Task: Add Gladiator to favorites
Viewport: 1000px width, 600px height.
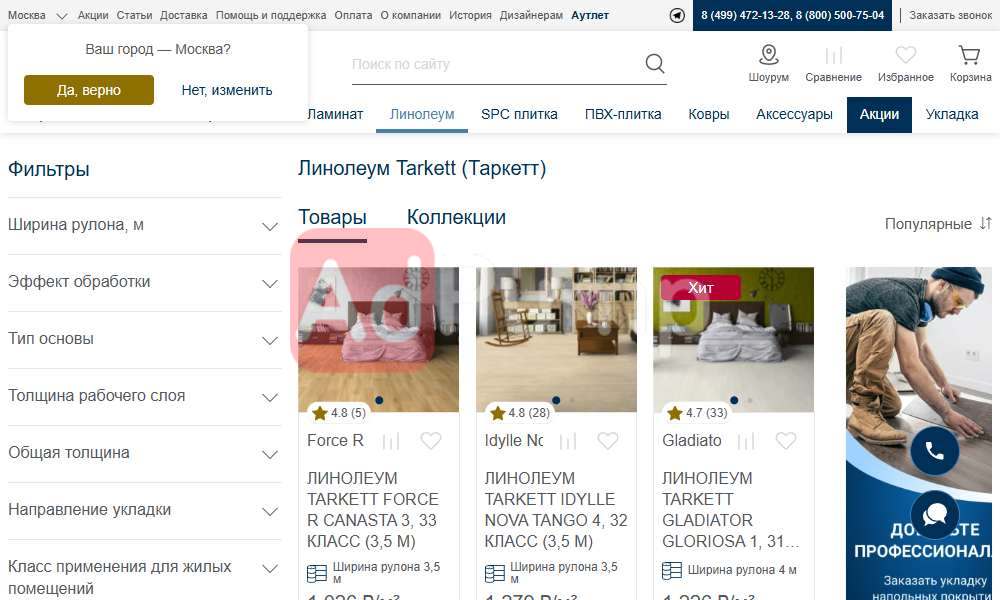Action: (786, 441)
